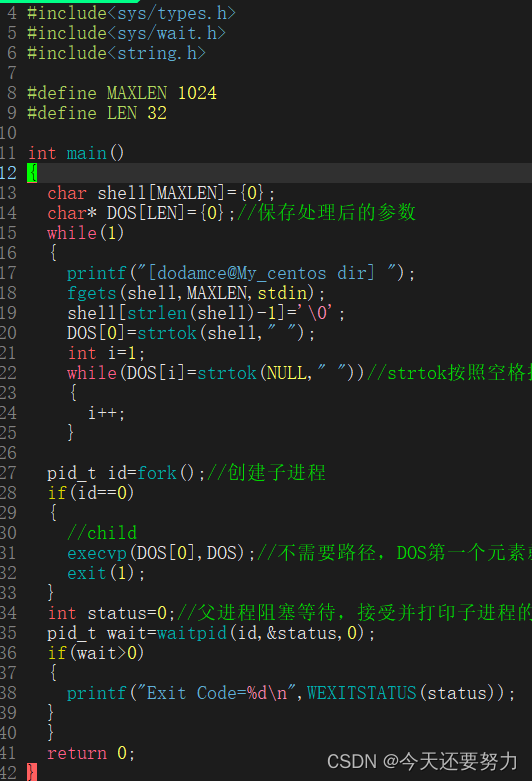Click the 'if(wait>0)' condition
Screen dimensions: 532x781
pos(96,653)
